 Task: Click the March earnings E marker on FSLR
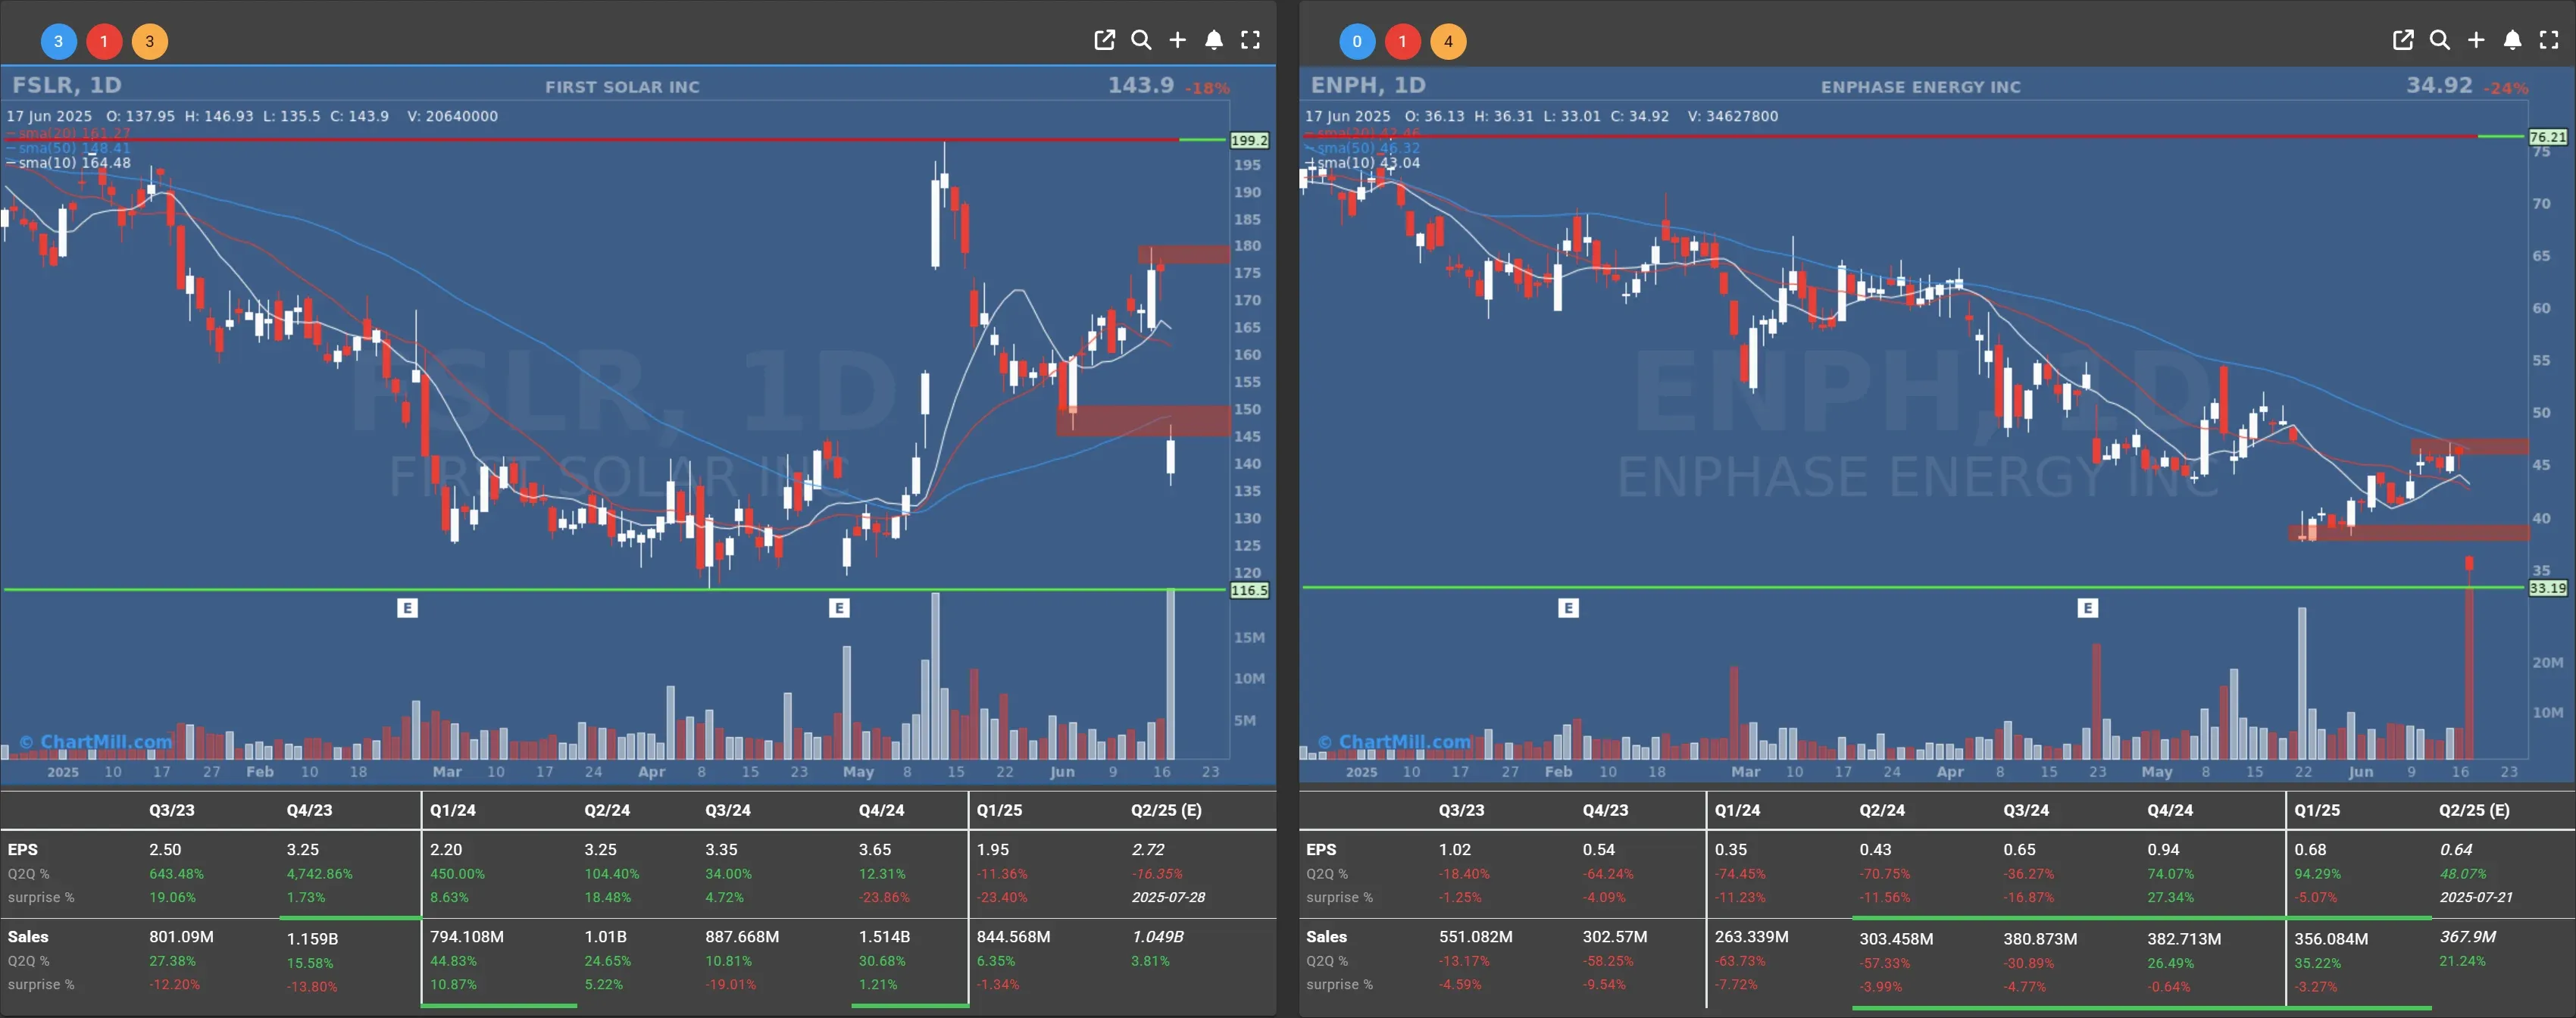[407, 608]
